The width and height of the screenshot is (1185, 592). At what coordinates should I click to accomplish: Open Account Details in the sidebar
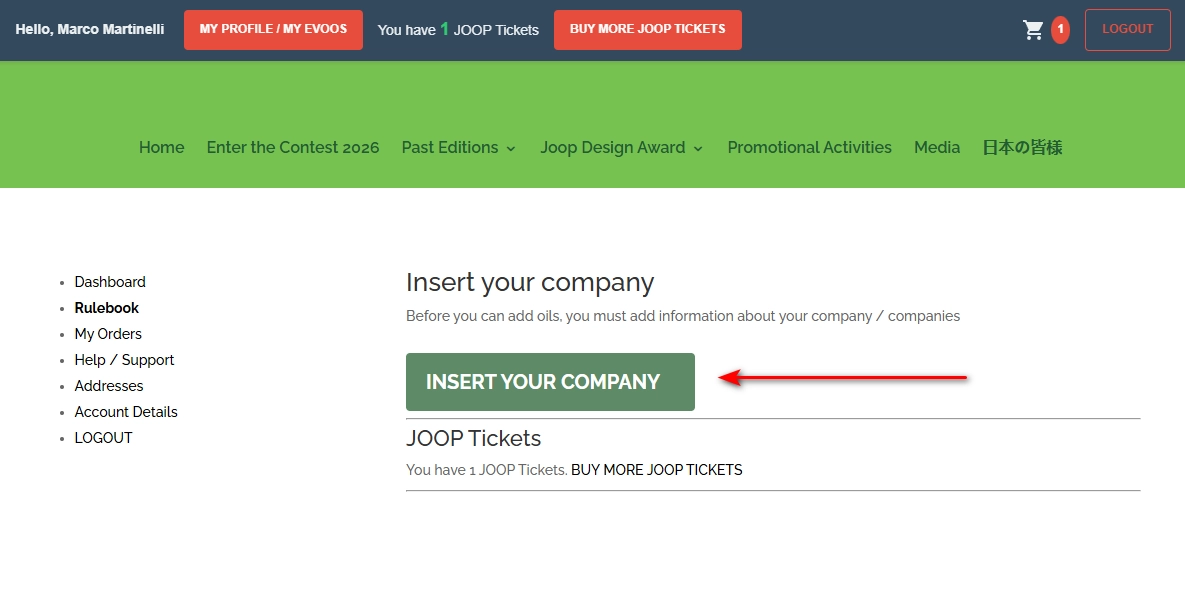(126, 412)
